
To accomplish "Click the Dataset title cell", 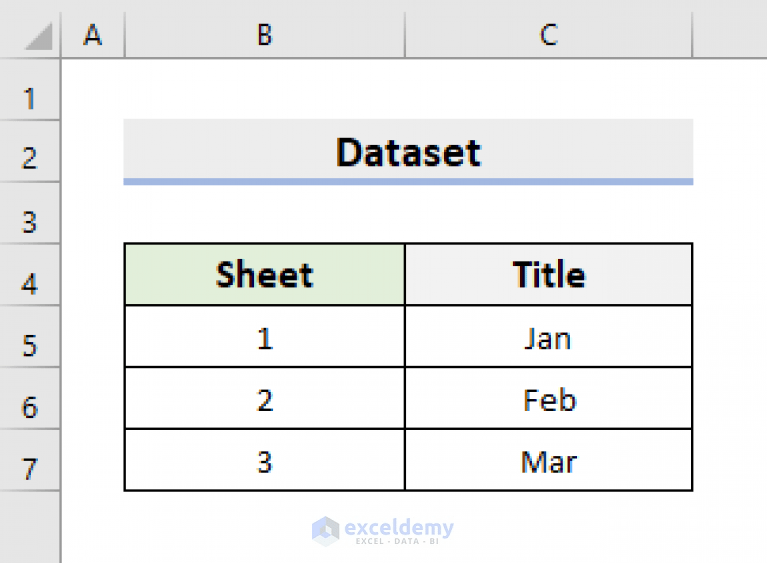I will coord(408,152).
